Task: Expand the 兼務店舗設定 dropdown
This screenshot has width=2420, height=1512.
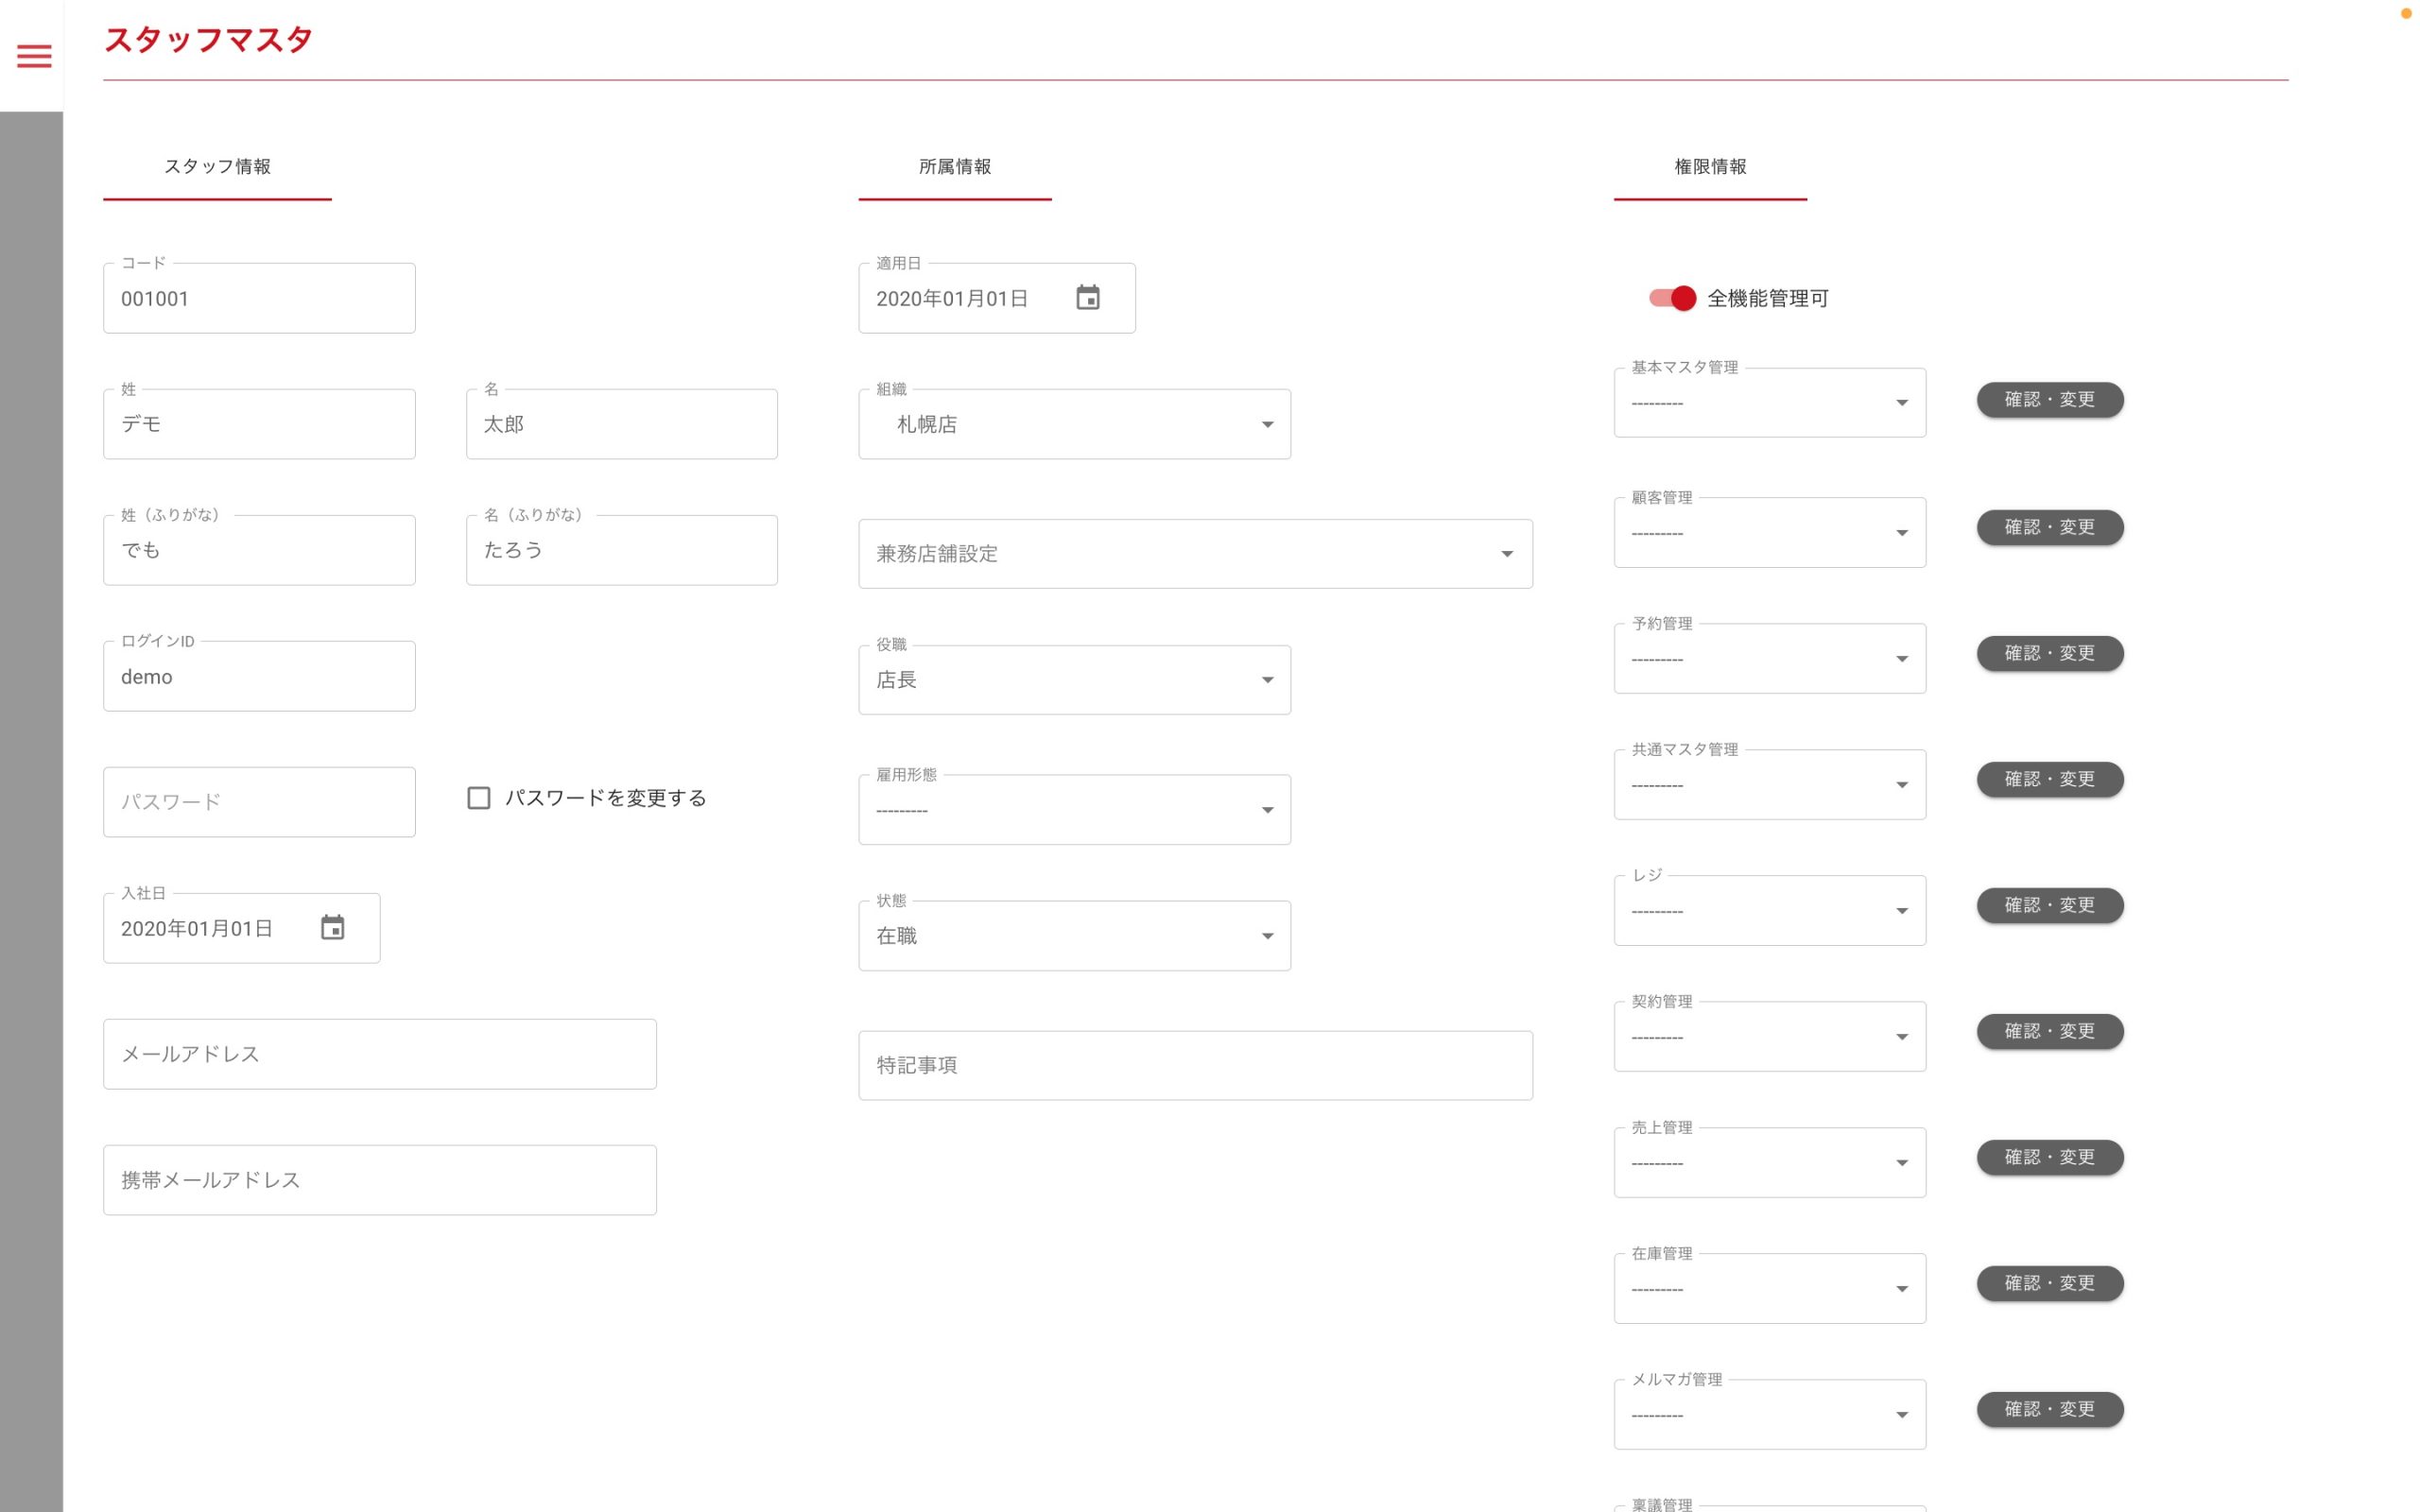Action: pyautogui.click(x=1194, y=554)
